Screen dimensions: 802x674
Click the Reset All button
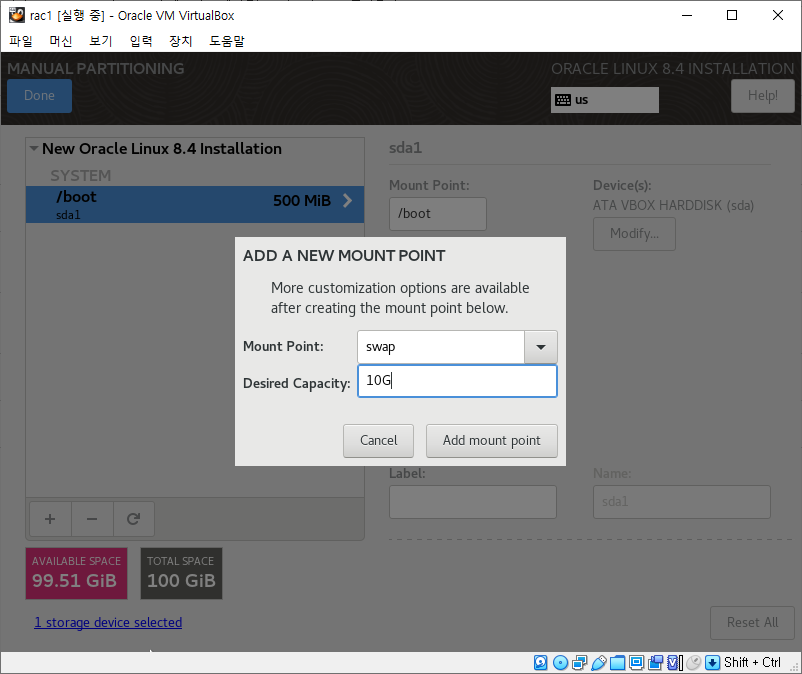(x=752, y=623)
